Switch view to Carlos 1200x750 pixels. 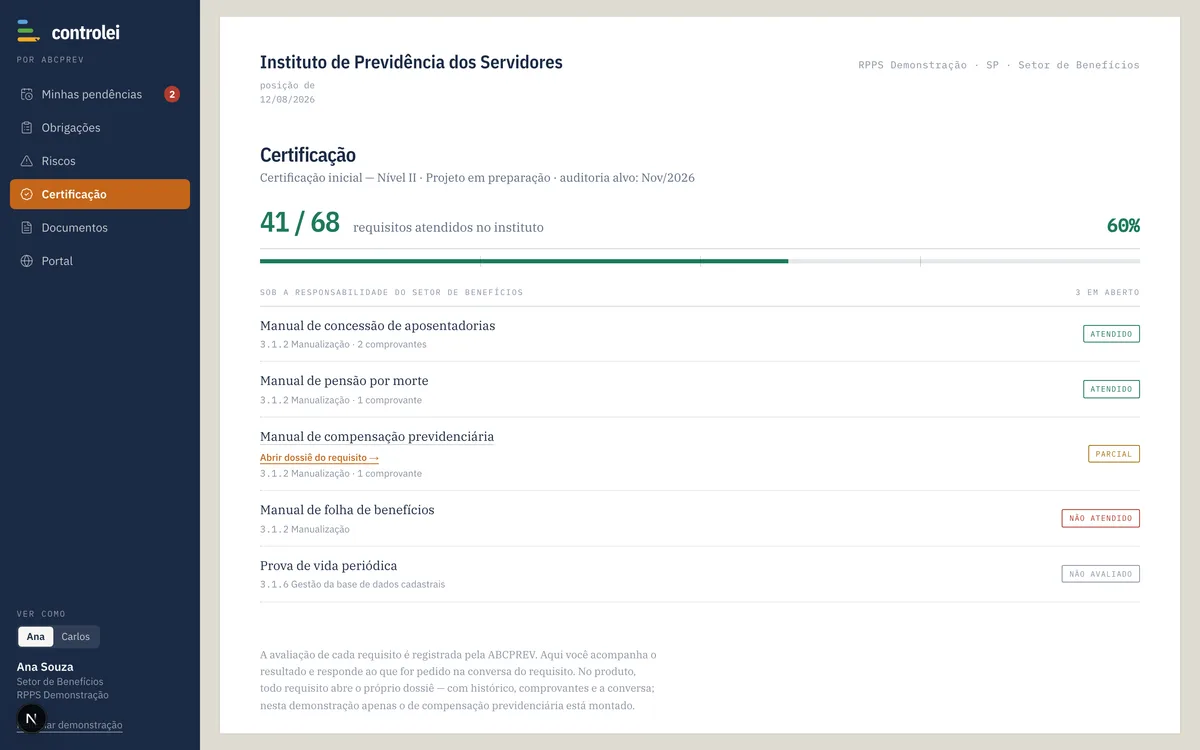point(76,637)
